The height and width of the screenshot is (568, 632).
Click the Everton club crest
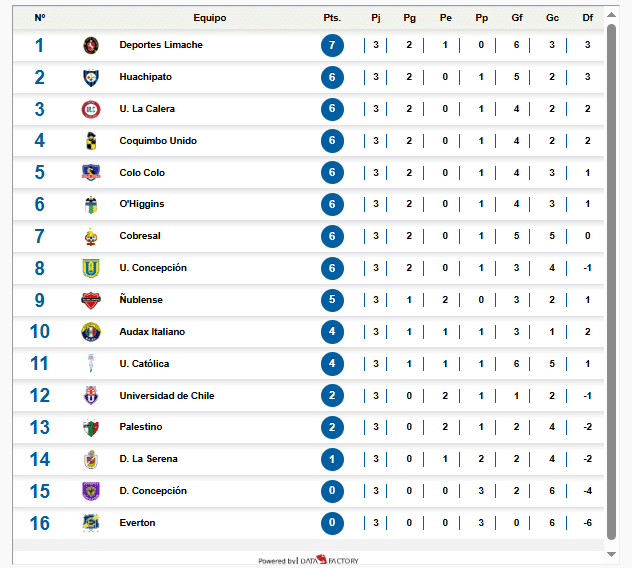coord(91,523)
